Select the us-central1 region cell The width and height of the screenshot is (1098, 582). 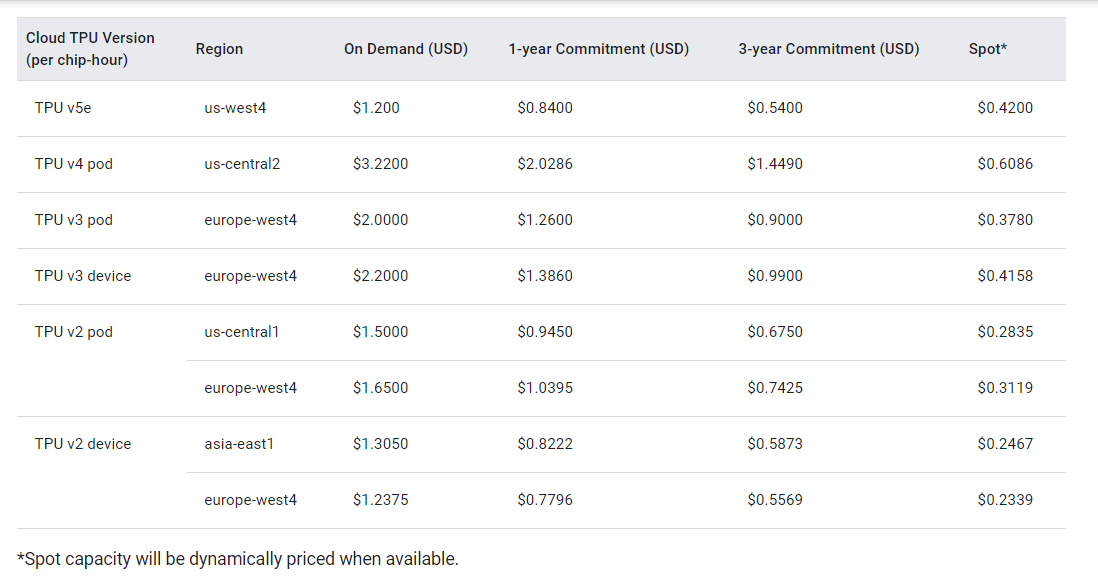click(x=242, y=332)
